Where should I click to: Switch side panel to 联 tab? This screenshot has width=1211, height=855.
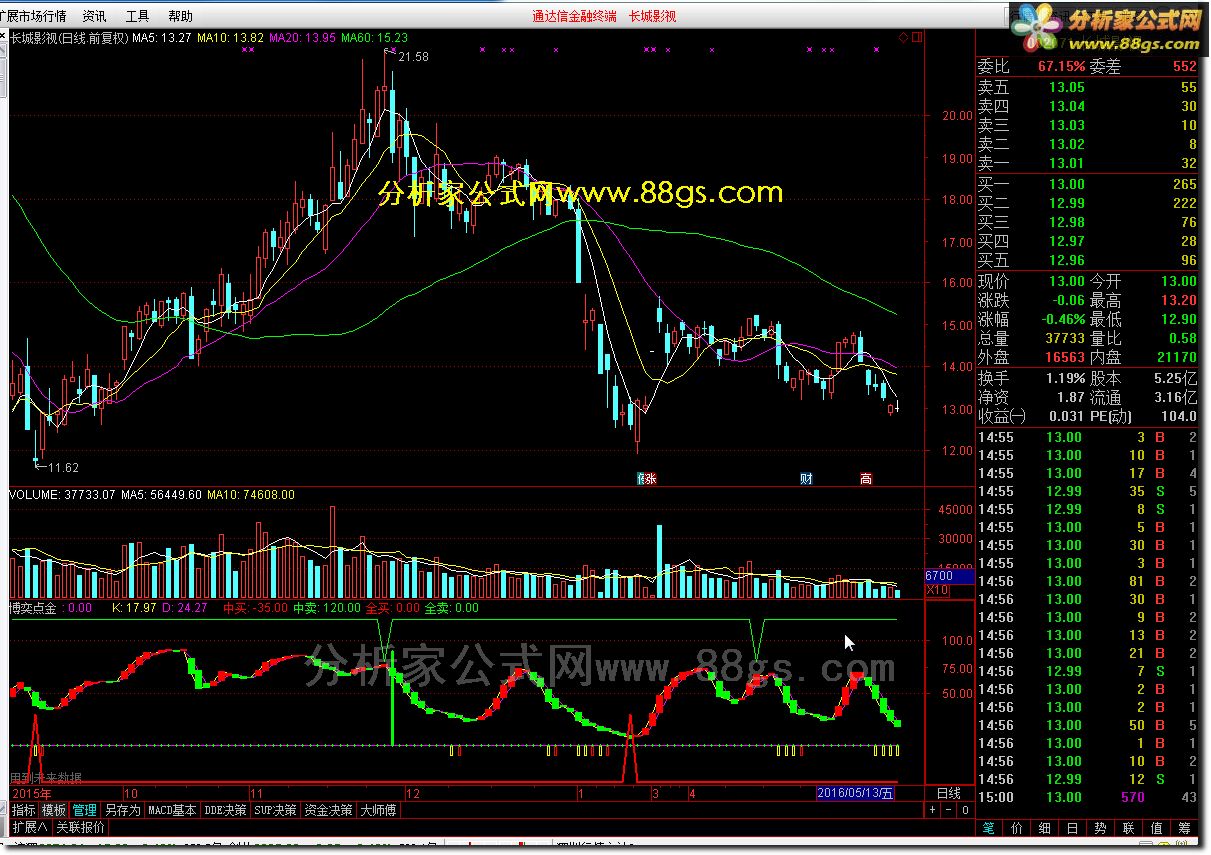point(1129,828)
